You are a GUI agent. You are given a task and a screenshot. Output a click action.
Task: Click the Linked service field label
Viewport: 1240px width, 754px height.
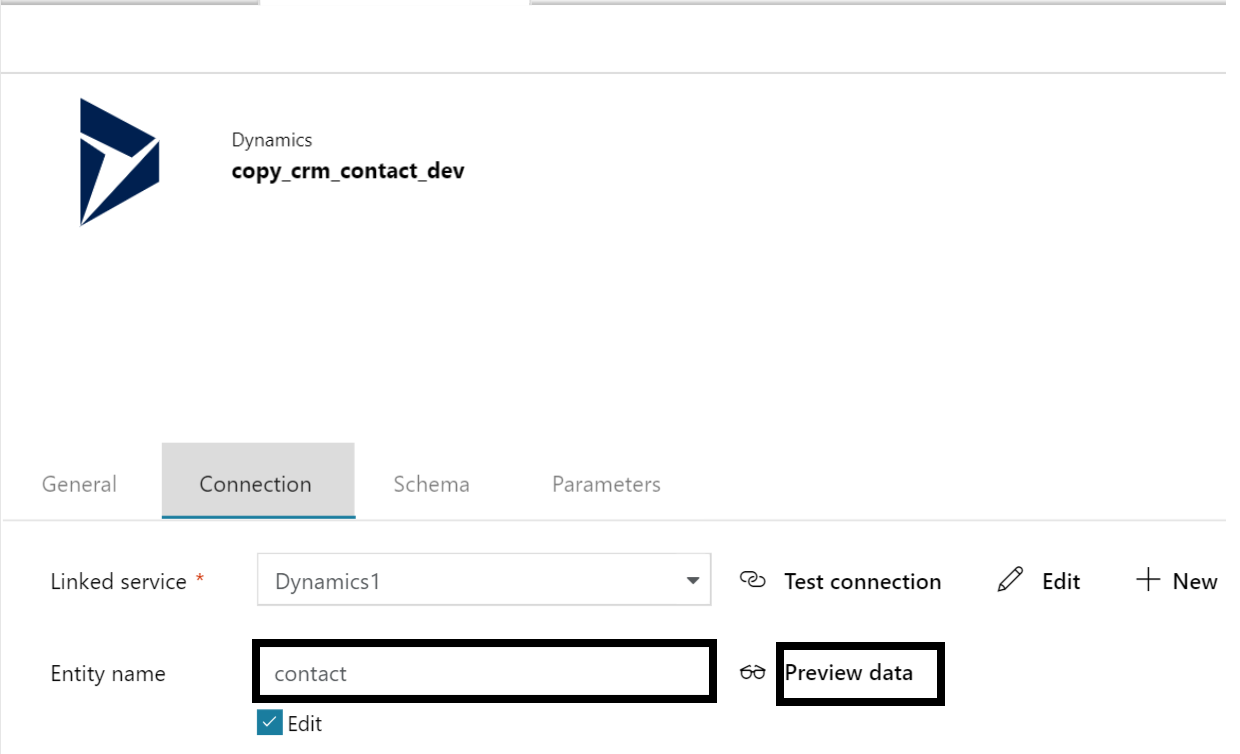119,581
